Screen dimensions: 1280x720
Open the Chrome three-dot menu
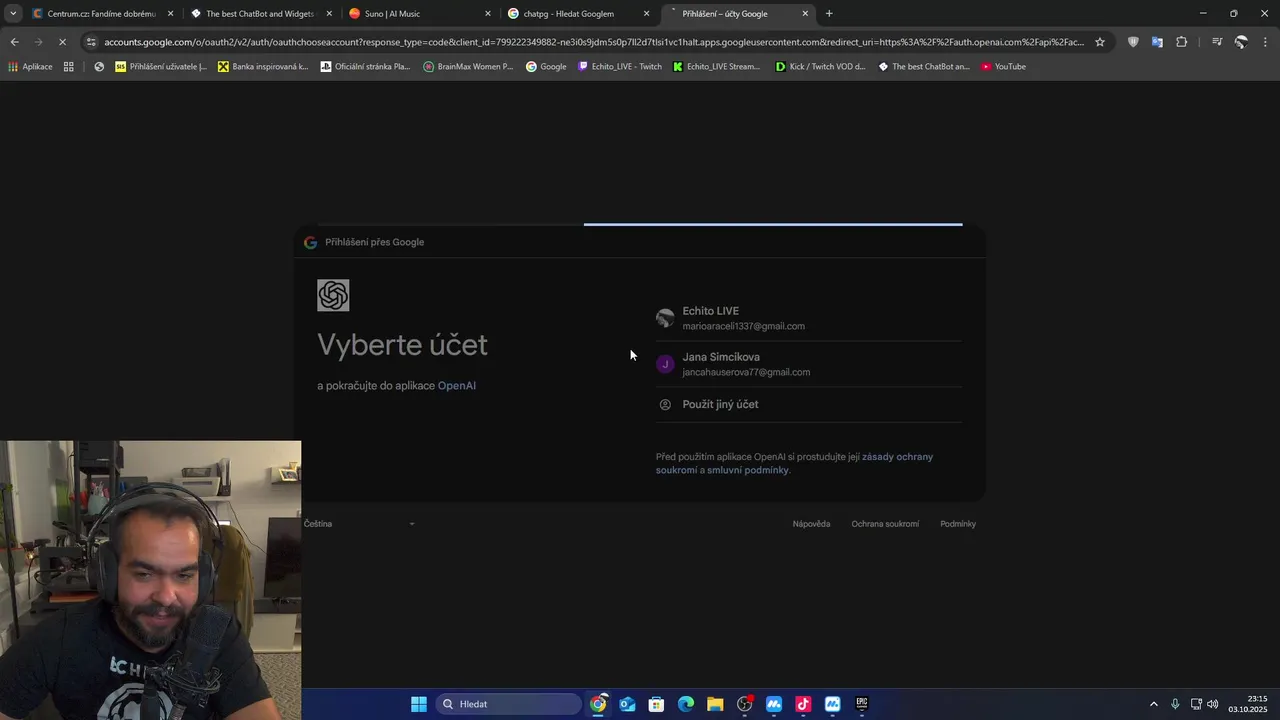[1266, 42]
